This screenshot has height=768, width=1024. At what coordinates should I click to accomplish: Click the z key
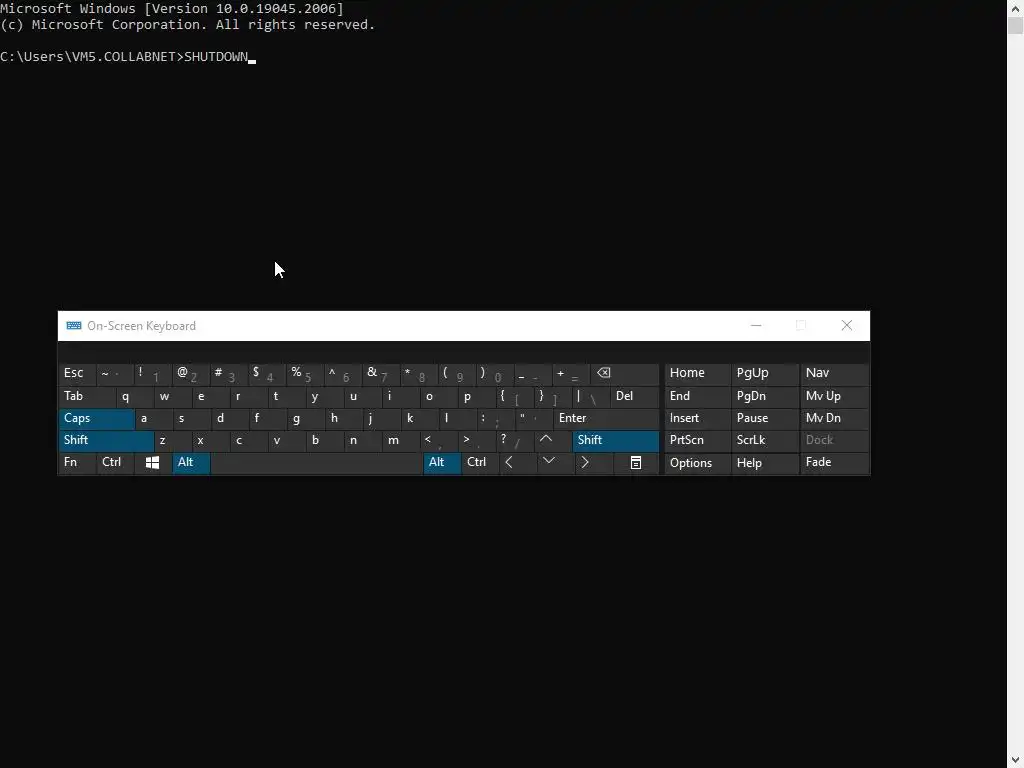click(x=173, y=441)
